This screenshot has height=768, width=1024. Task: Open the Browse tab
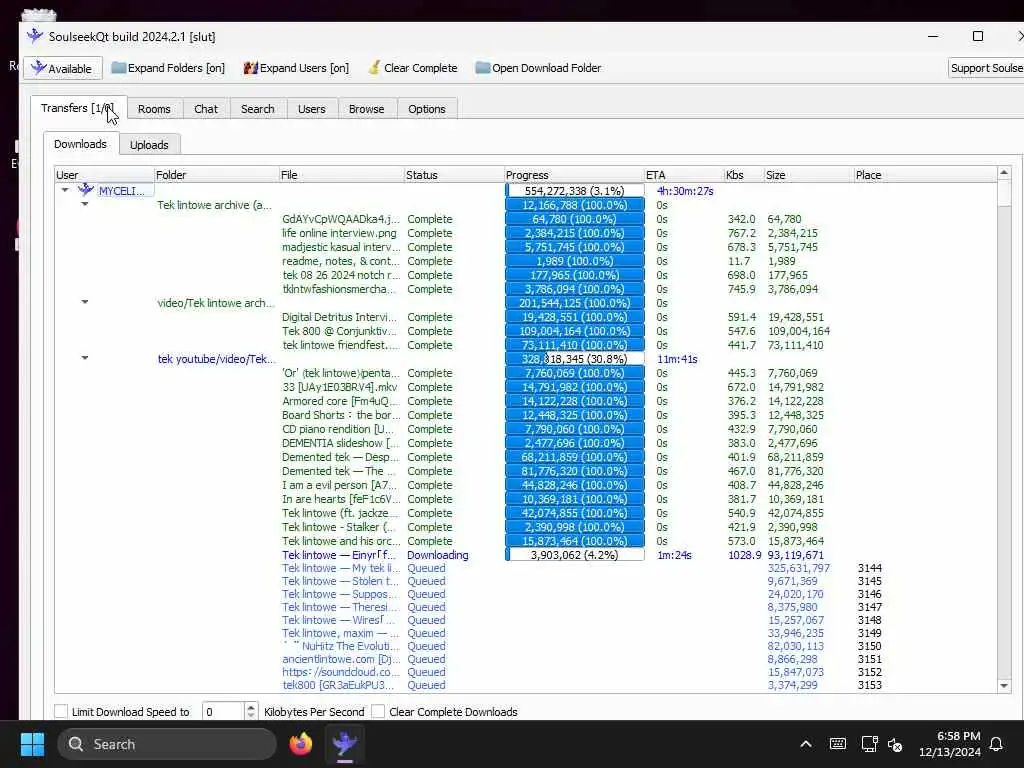pyautogui.click(x=366, y=109)
